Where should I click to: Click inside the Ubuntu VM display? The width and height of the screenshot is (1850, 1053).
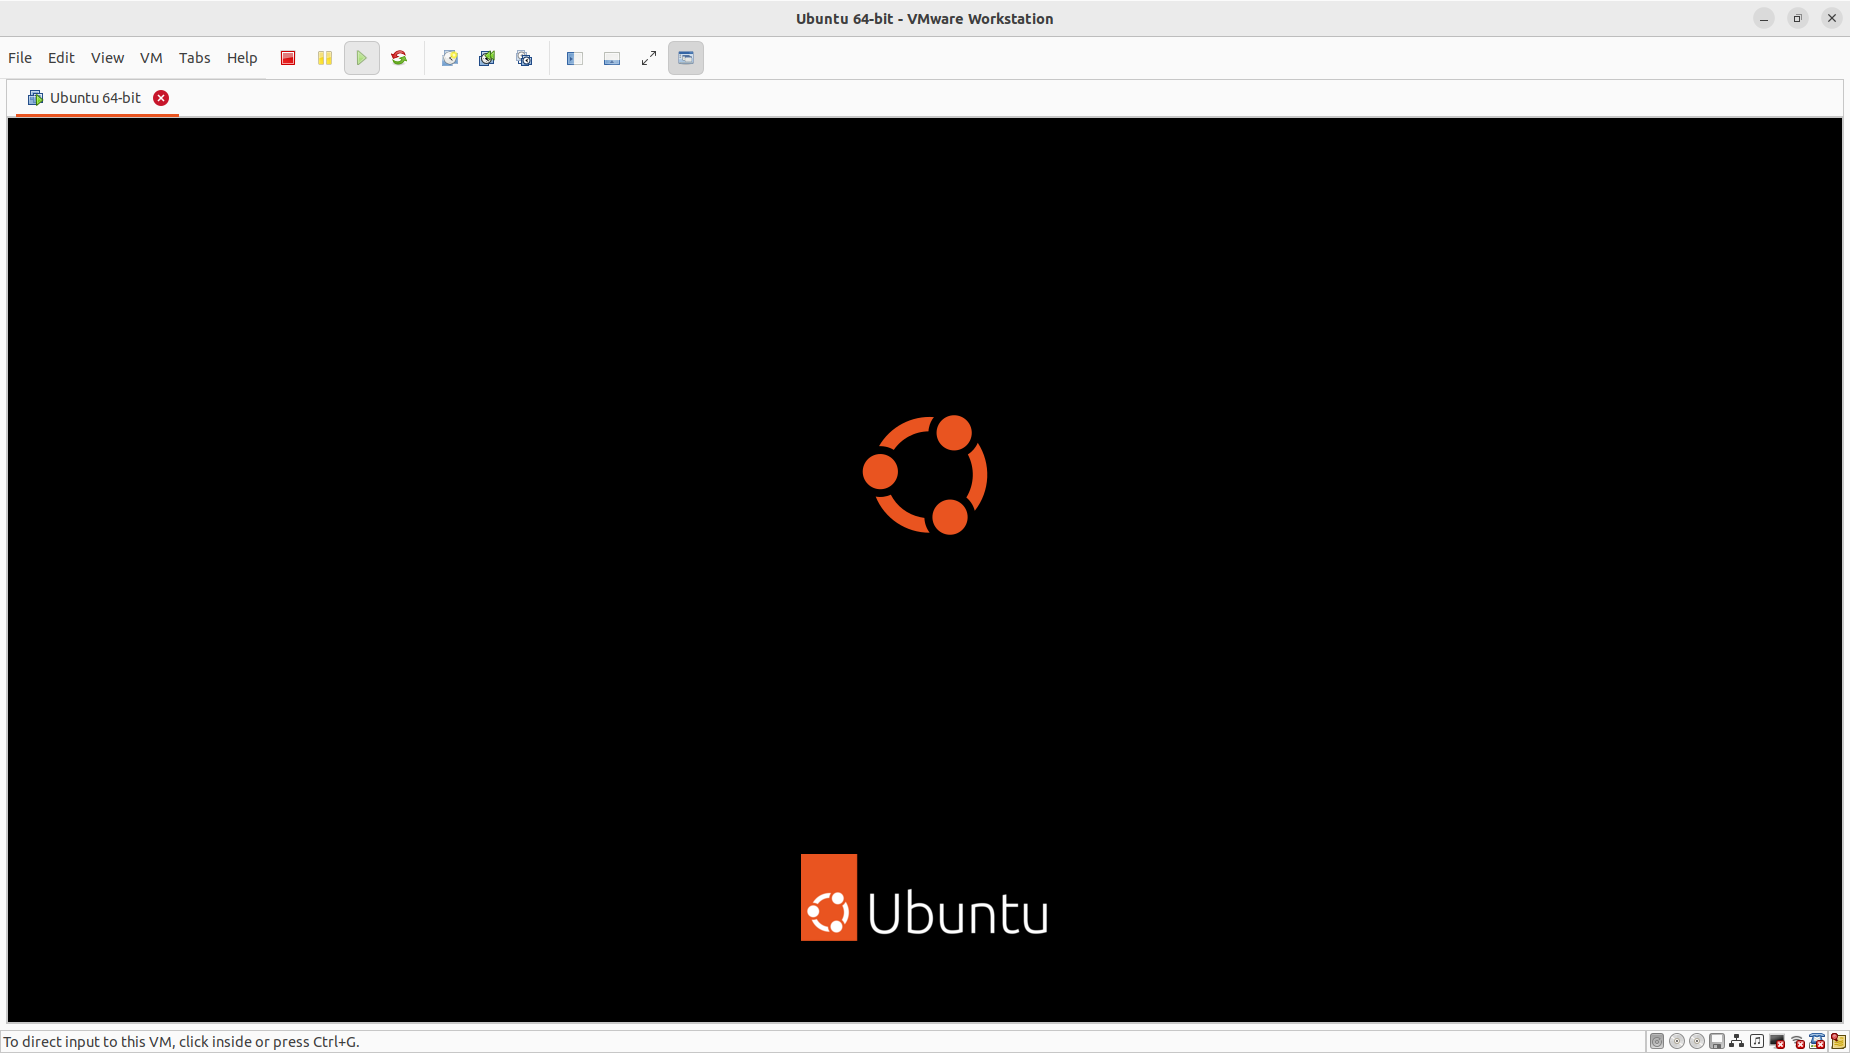tap(925, 570)
